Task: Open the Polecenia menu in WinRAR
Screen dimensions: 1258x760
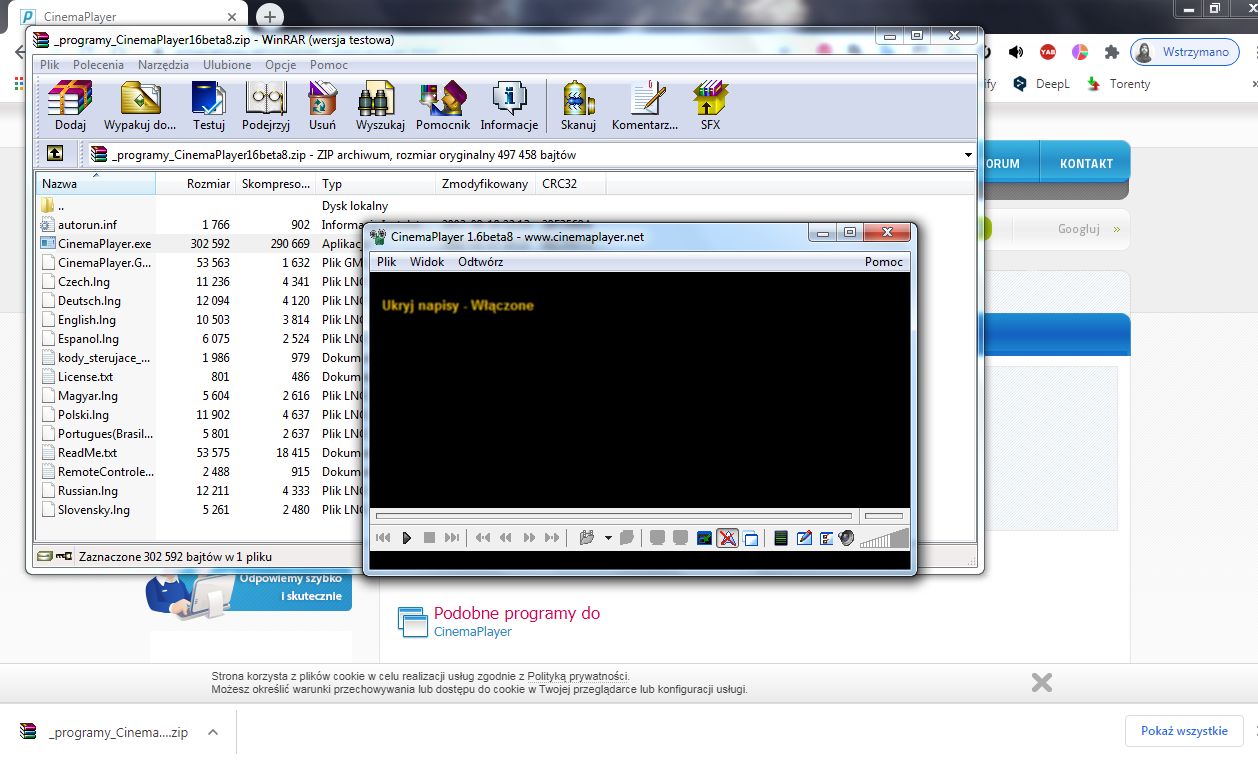Action: click(x=99, y=65)
